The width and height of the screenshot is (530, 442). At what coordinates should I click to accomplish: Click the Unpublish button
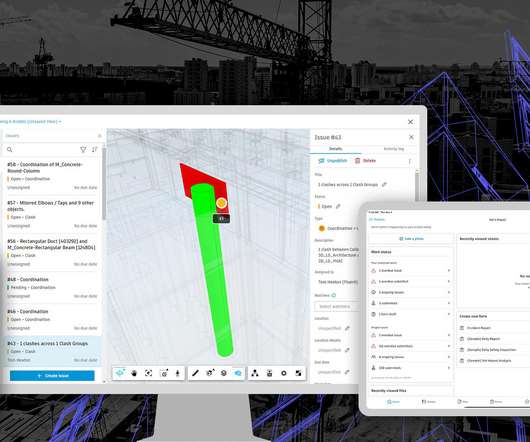[333, 161]
